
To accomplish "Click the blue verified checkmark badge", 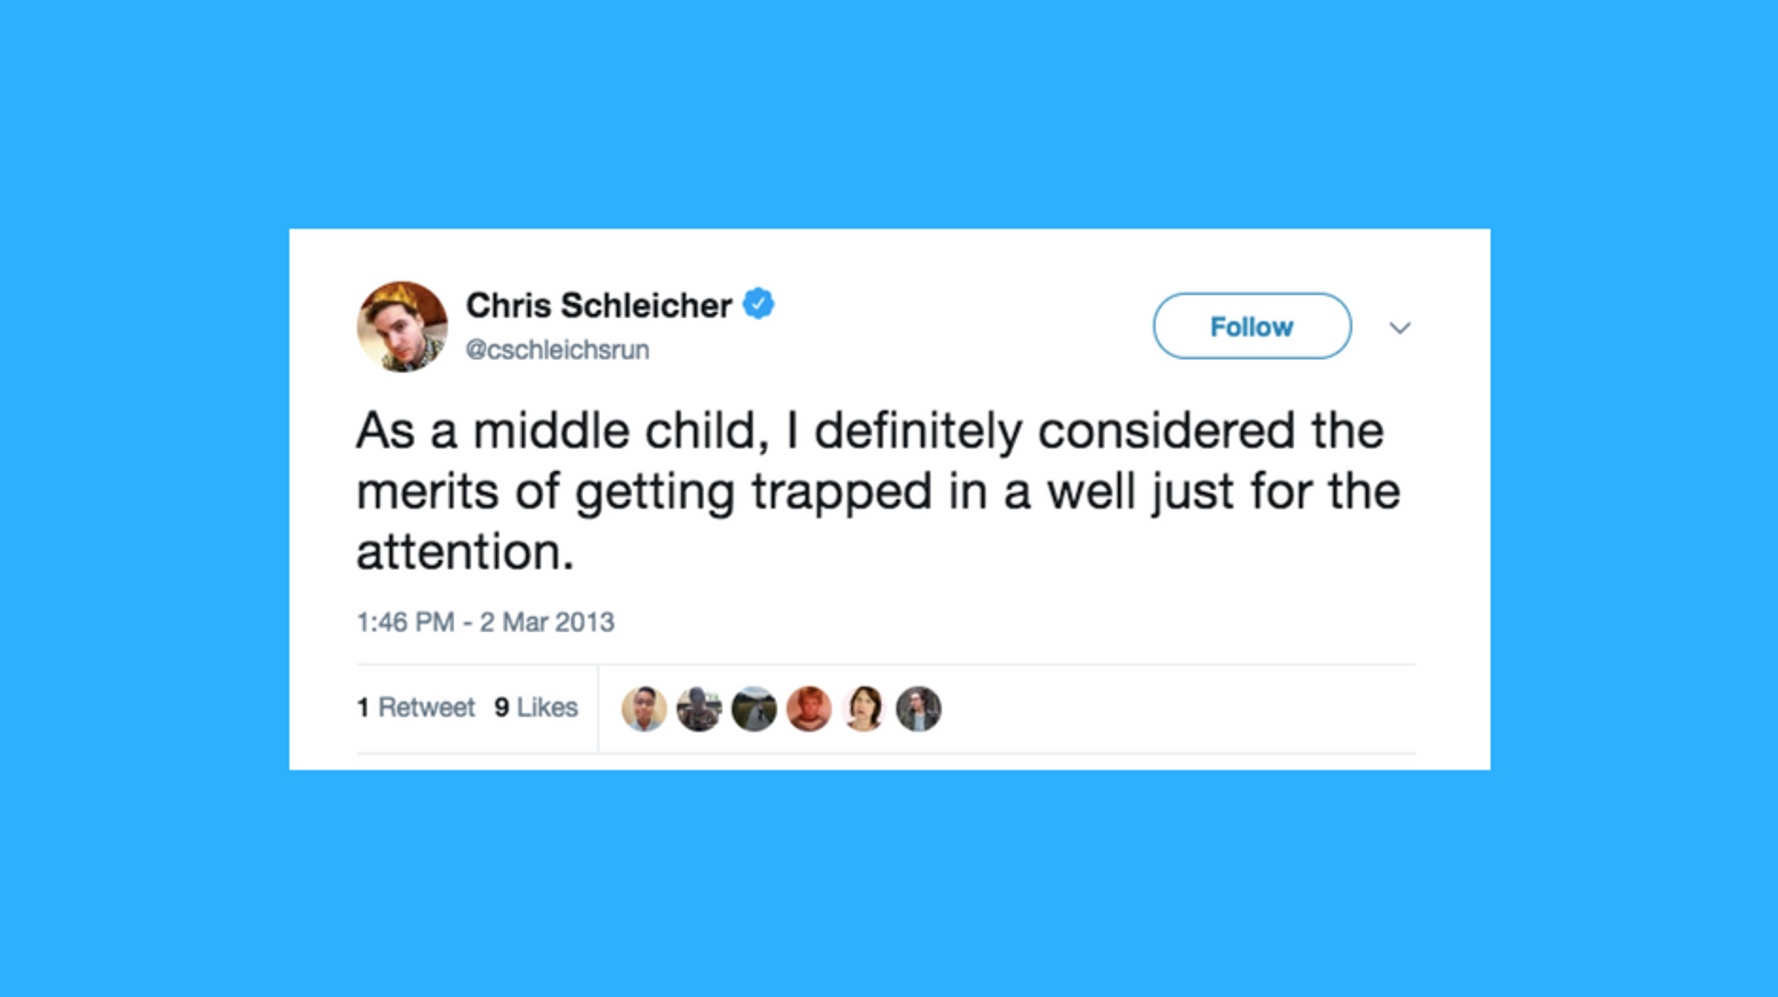I will 758,304.
